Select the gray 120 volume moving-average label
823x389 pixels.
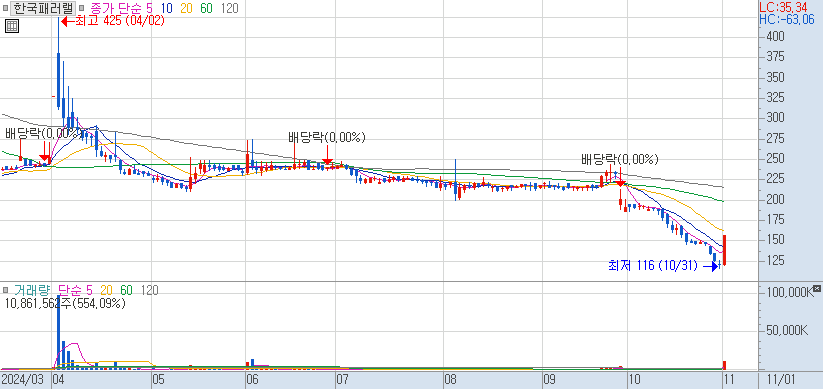coord(149,290)
